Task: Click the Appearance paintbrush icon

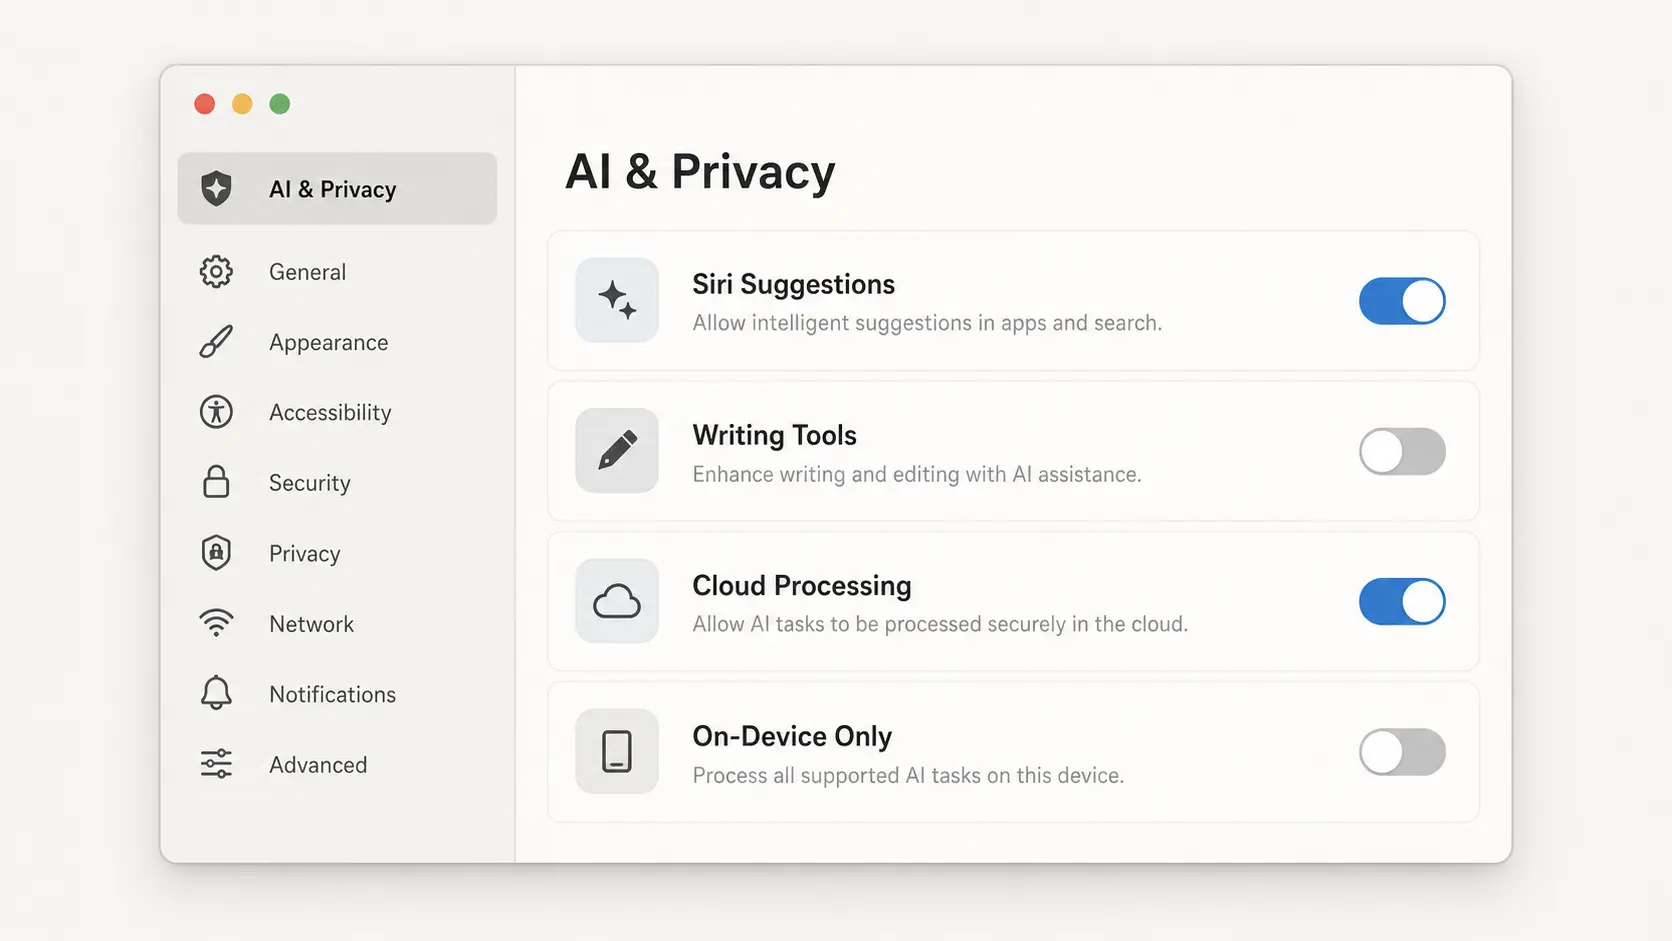Action: [216, 342]
